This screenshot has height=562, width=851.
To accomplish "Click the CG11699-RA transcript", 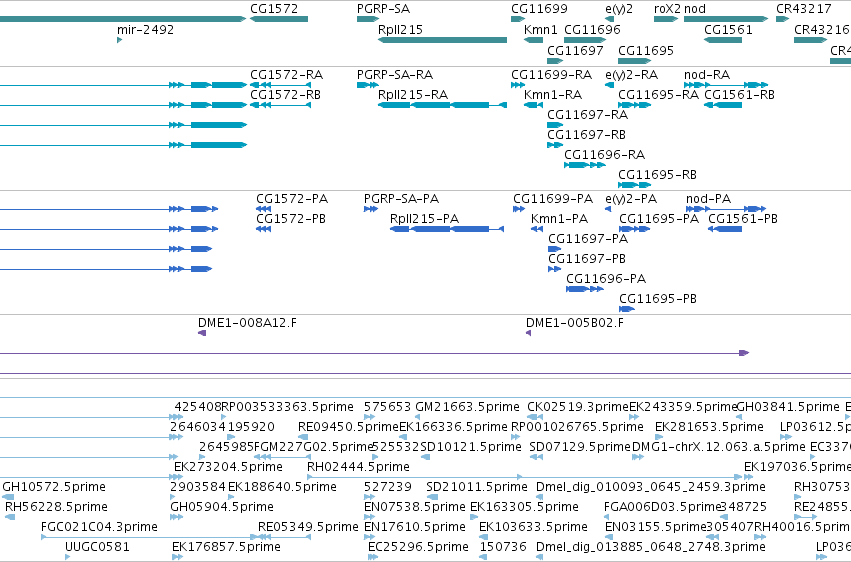I will pos(518,85).
